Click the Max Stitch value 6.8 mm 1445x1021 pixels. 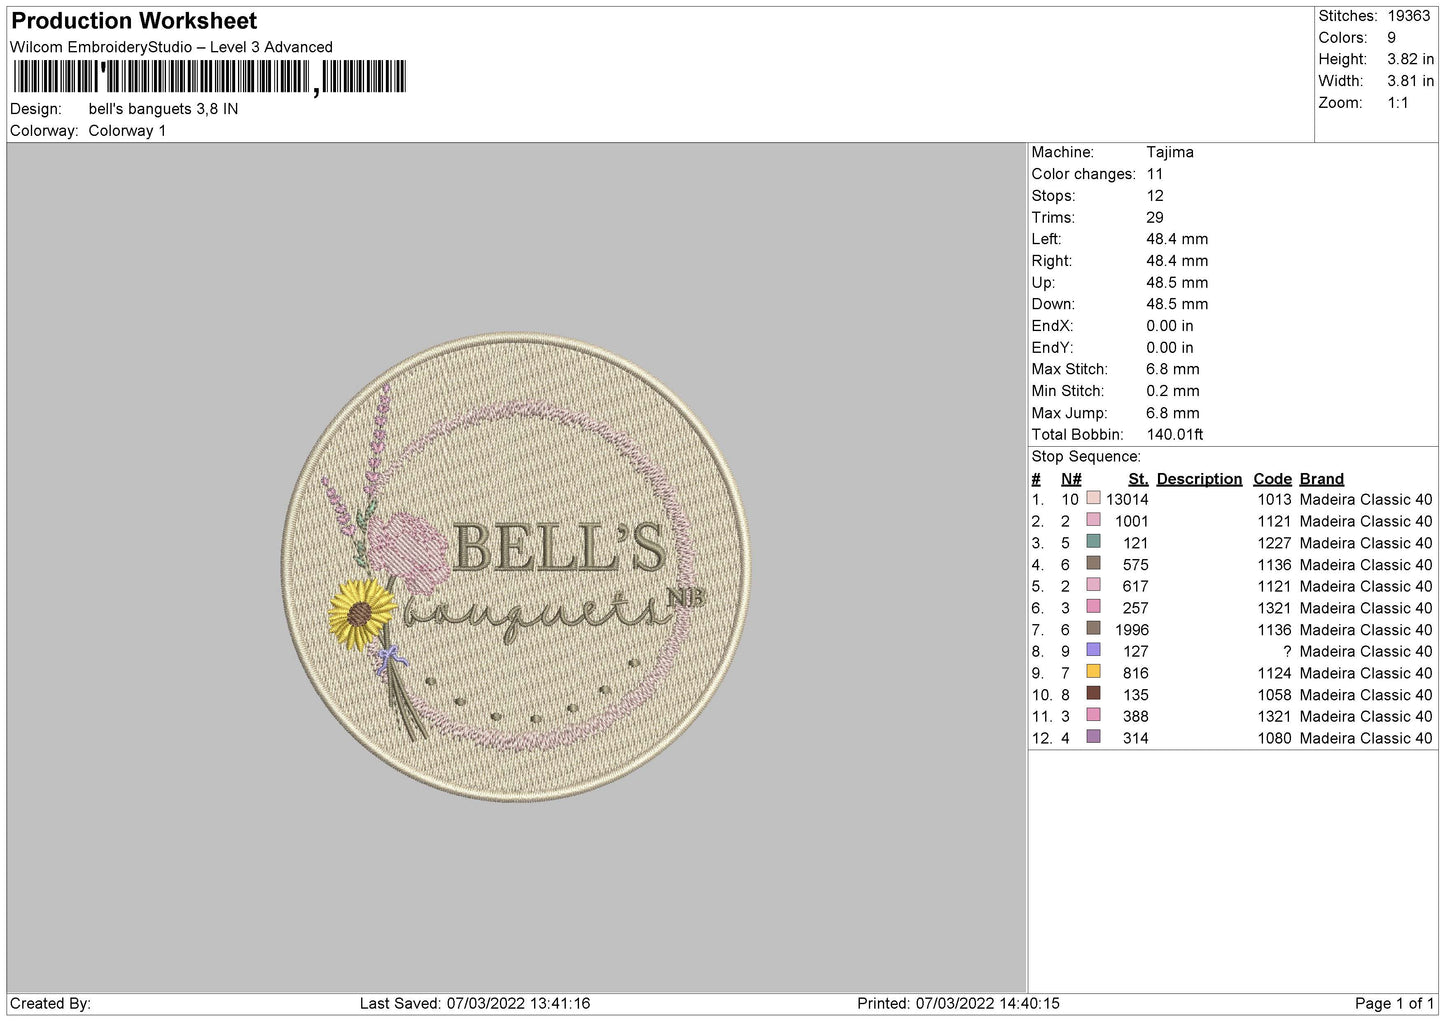click(1173, 369)
